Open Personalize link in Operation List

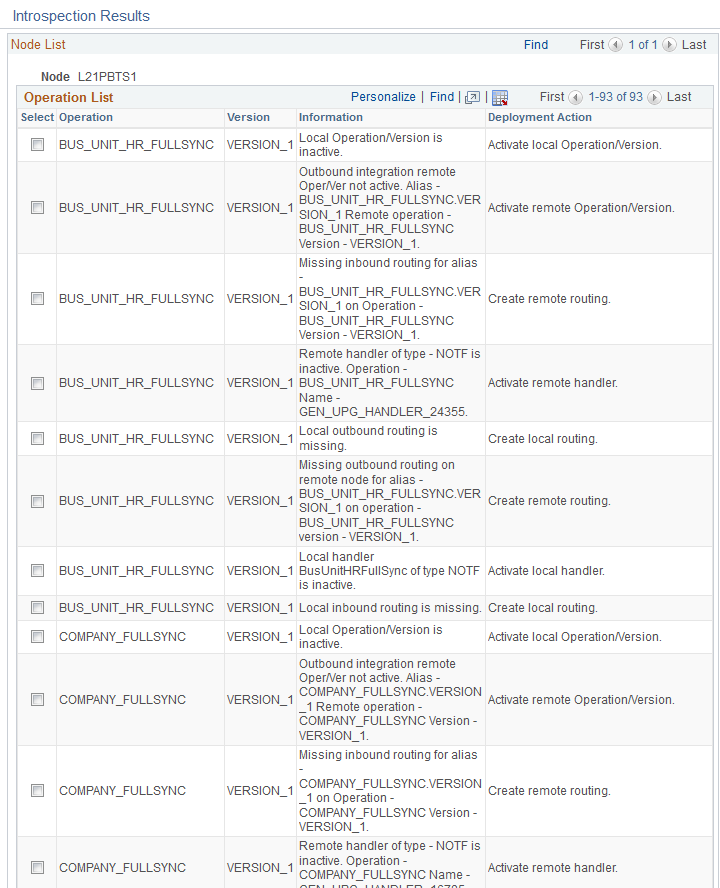tap(383, 97)
